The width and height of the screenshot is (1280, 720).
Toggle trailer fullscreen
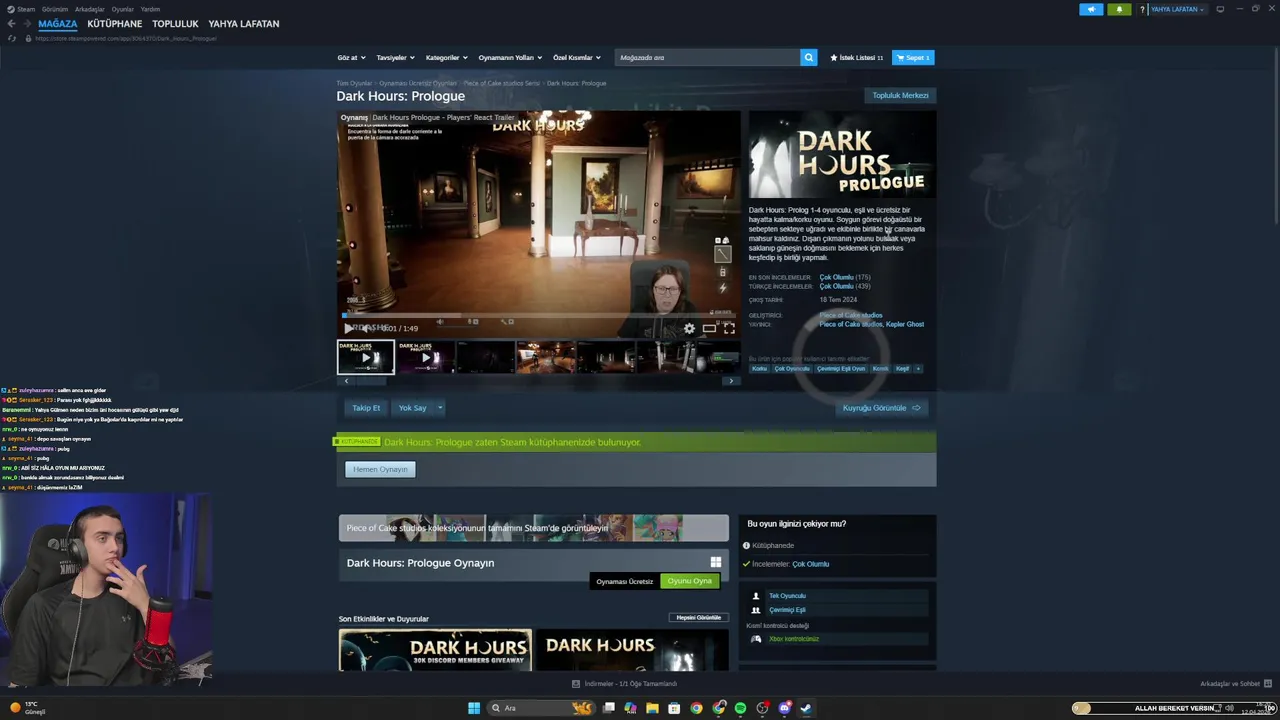729,328
